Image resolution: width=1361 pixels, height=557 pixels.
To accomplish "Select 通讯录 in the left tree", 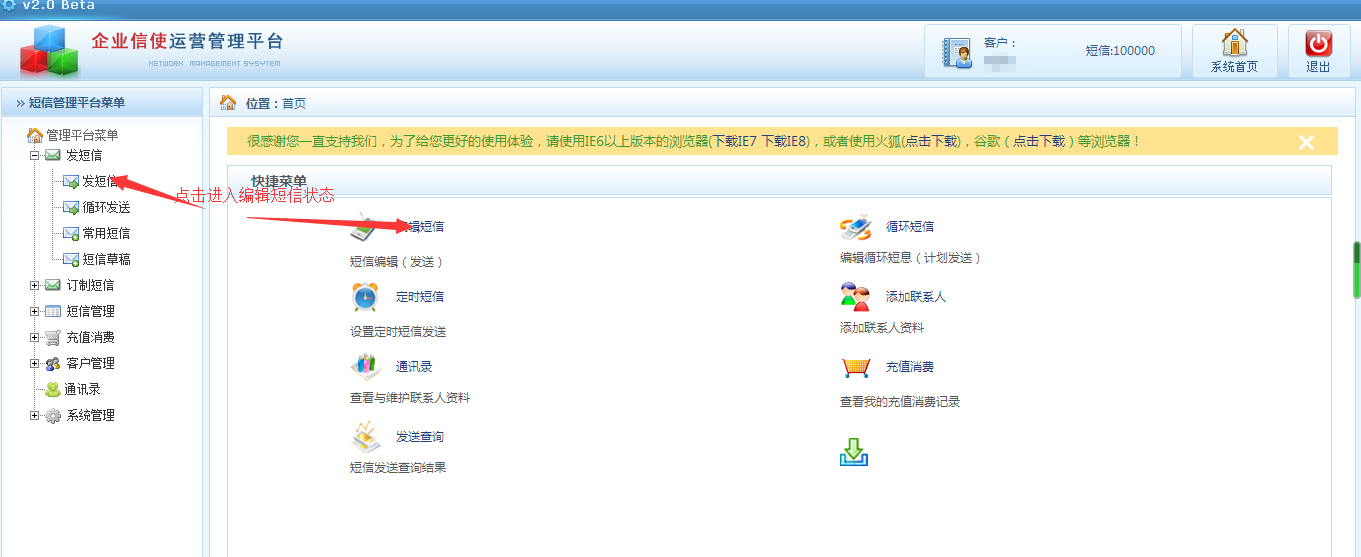I will (83, 389).
